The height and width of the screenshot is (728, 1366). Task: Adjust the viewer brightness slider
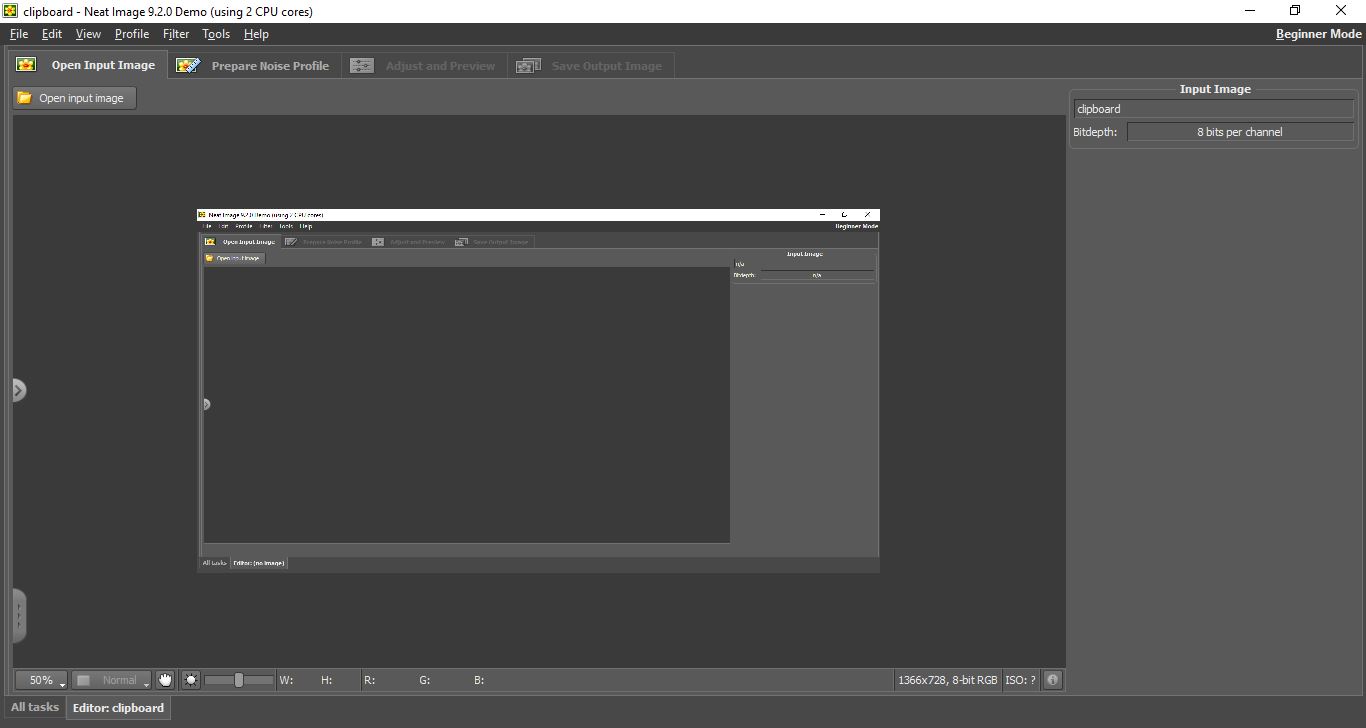239,680
